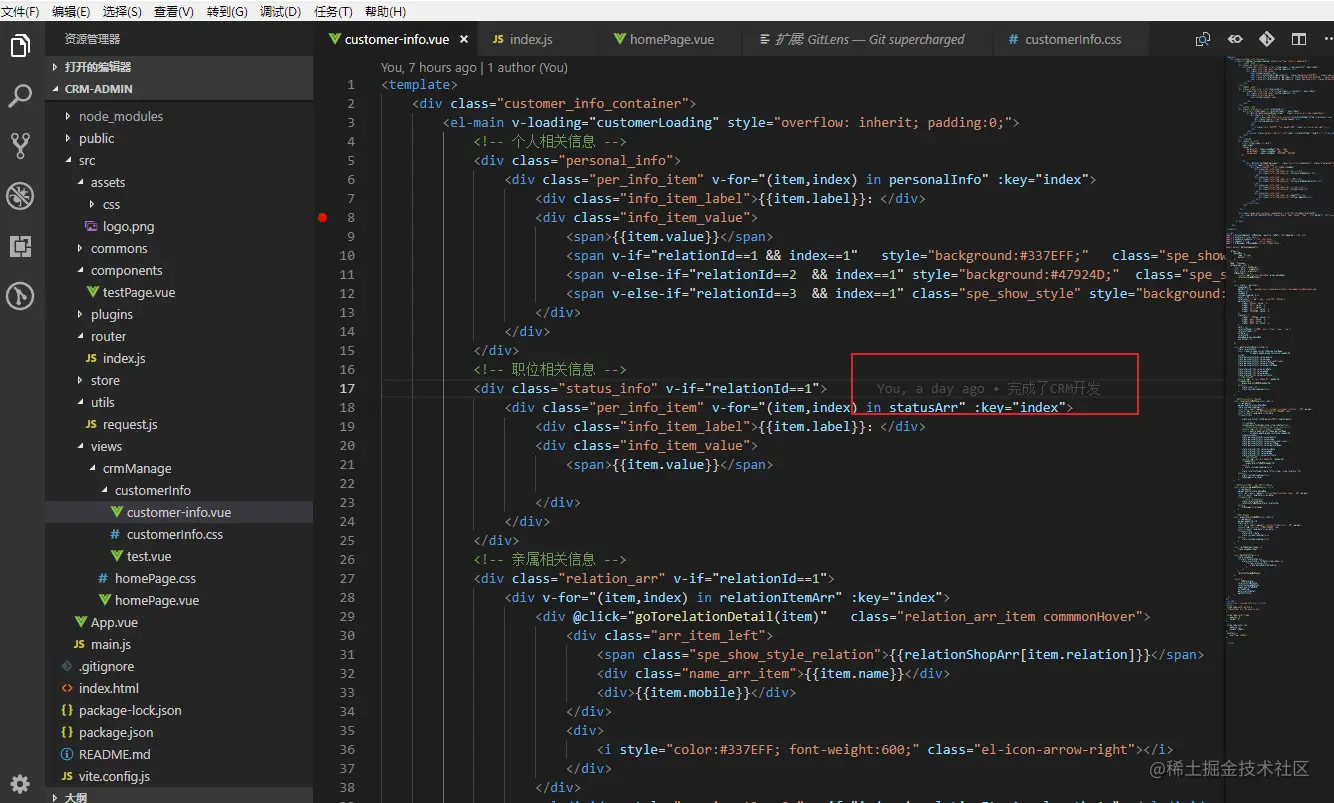Toggle GitLens file blame eye icon
Image resolution: width=1334 pixels, height=803 pixels.
(x=1236, y=40)
